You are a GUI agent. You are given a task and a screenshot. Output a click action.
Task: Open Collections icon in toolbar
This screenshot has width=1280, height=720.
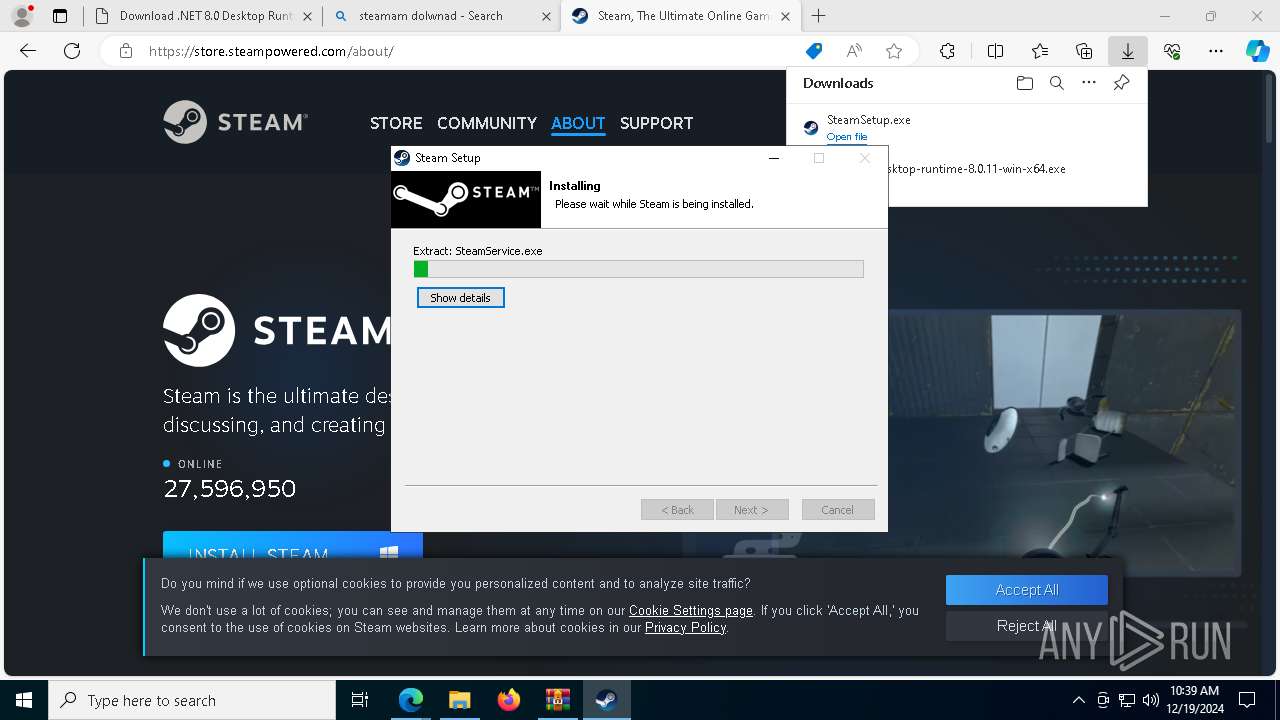pos(1084,51)
